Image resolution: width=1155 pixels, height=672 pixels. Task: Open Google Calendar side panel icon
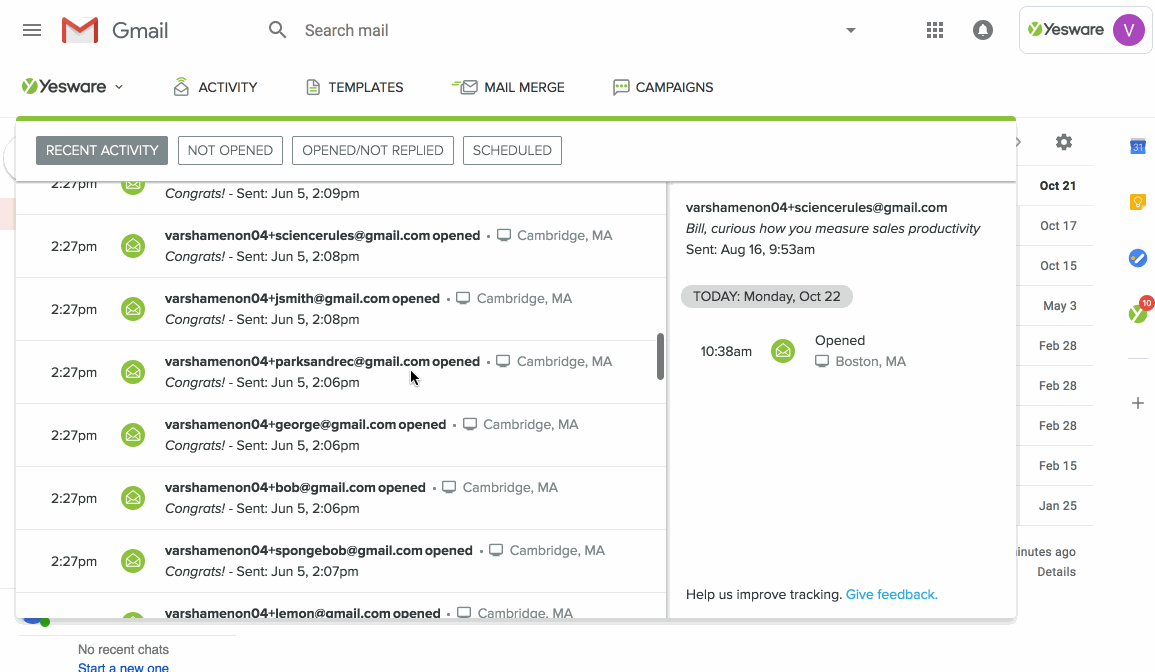pos(1137,147)
